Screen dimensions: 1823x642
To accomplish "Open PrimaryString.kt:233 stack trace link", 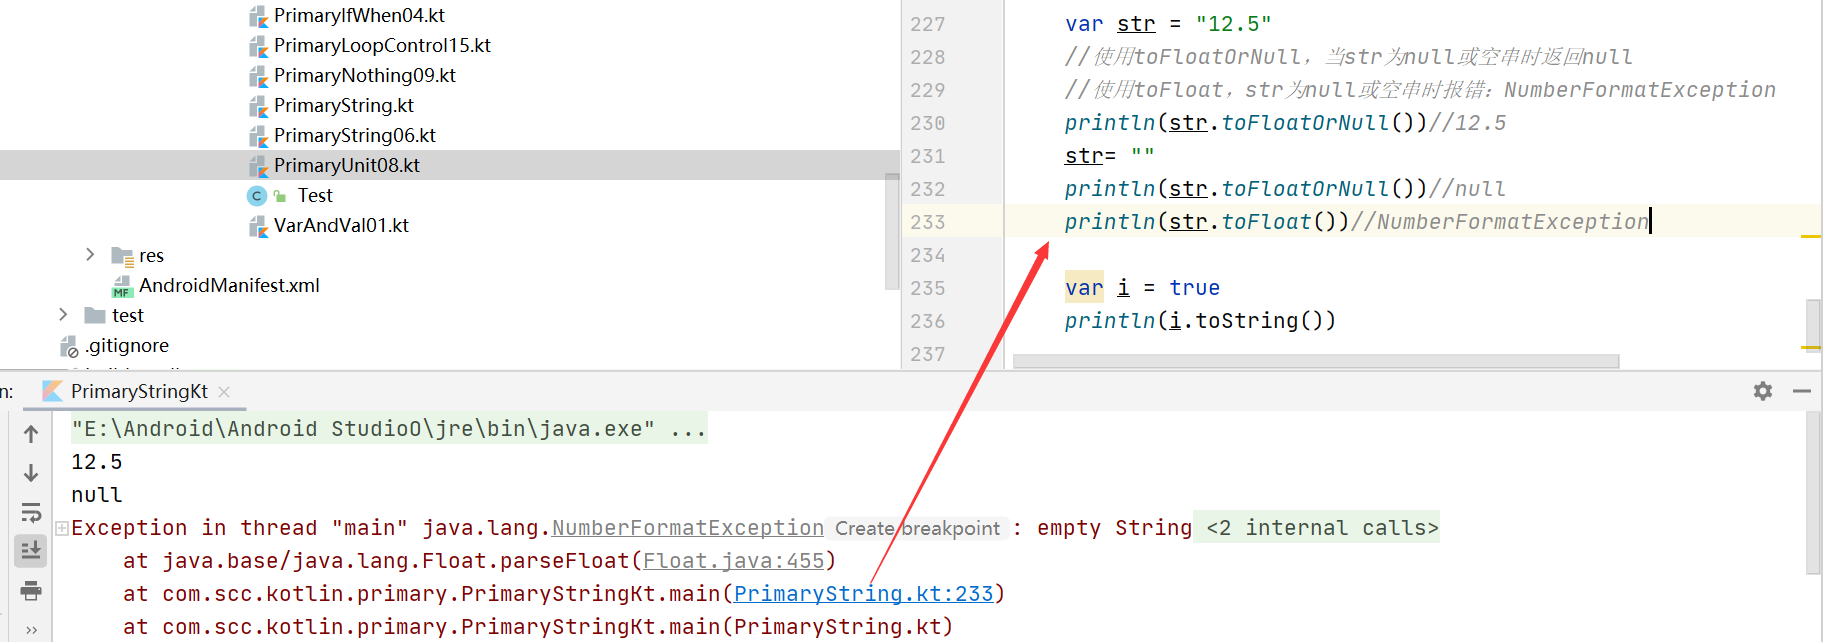I will (x=864, y=594).
